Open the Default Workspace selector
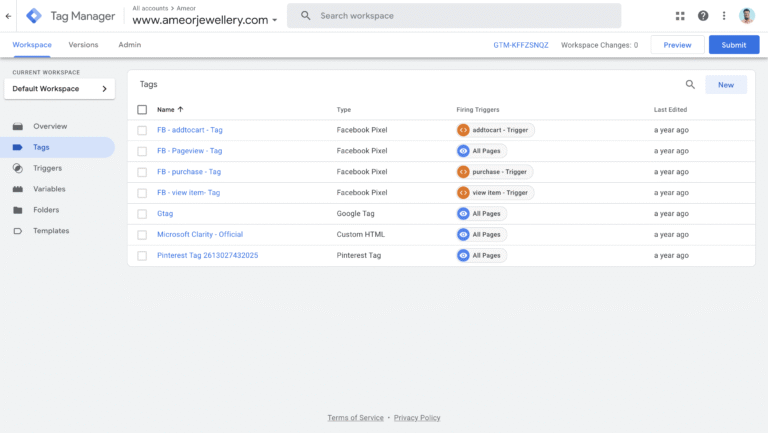Image resolution: width=768 pixels, height=433 pixels. tap(60, 89)
